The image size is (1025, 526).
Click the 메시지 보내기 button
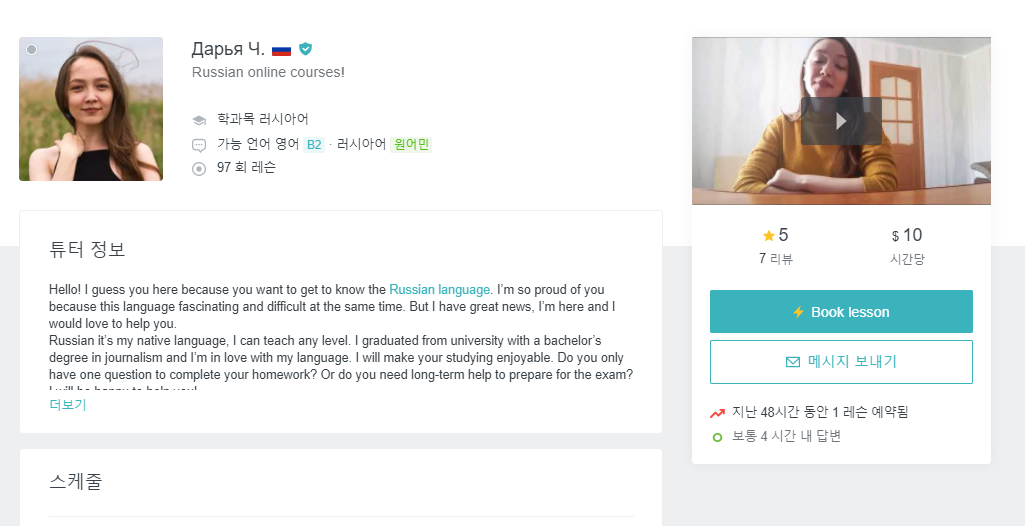coord(841,361)
